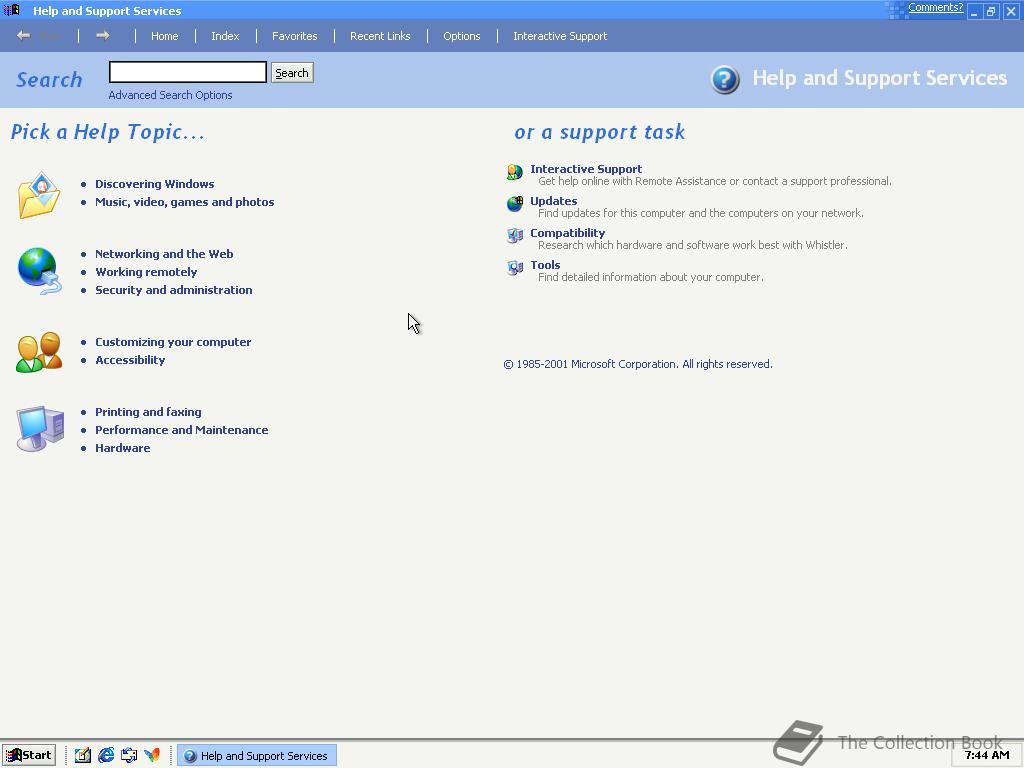Open the Accessibility topic
The image size is (1024, 768).
[130, 360]
